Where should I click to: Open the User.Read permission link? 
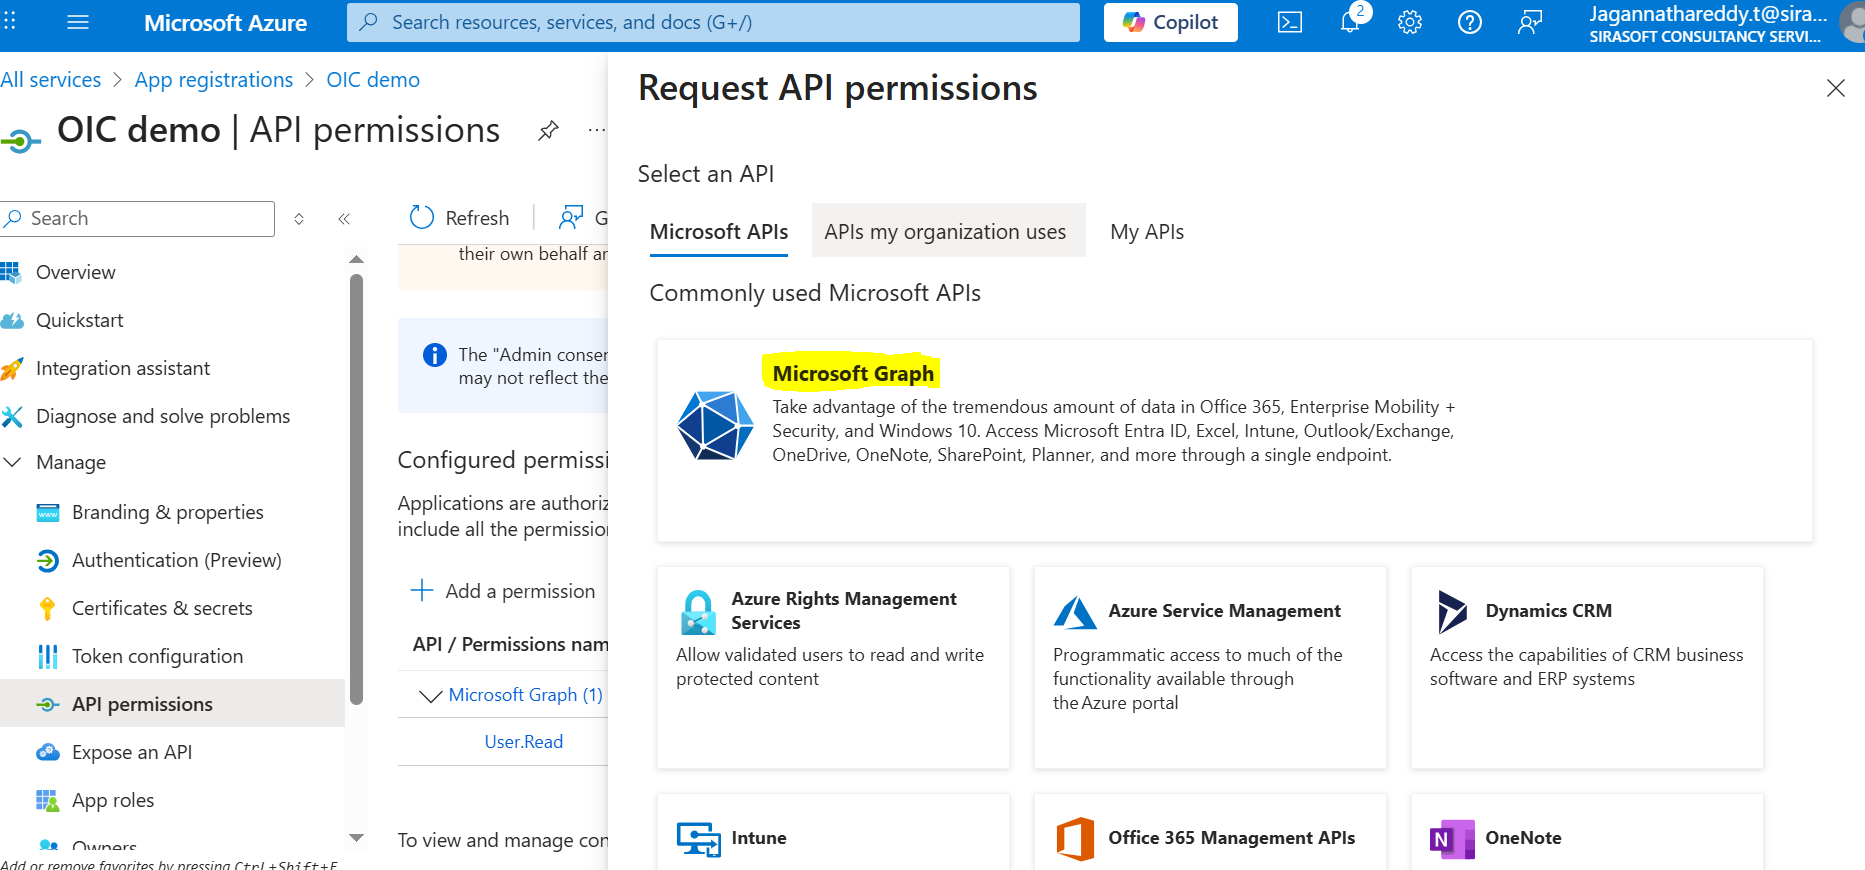pyautogui.click(x=524, y=741)
